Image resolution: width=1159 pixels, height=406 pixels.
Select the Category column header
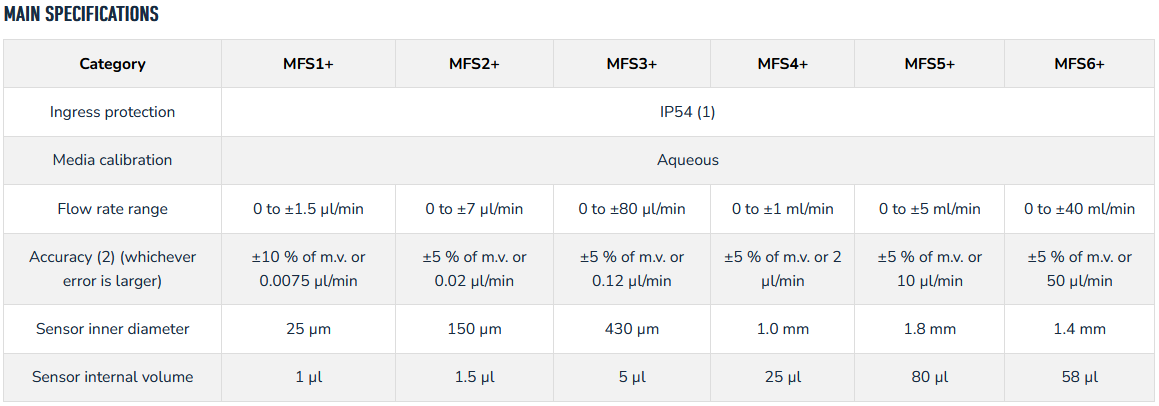(112, 64)
